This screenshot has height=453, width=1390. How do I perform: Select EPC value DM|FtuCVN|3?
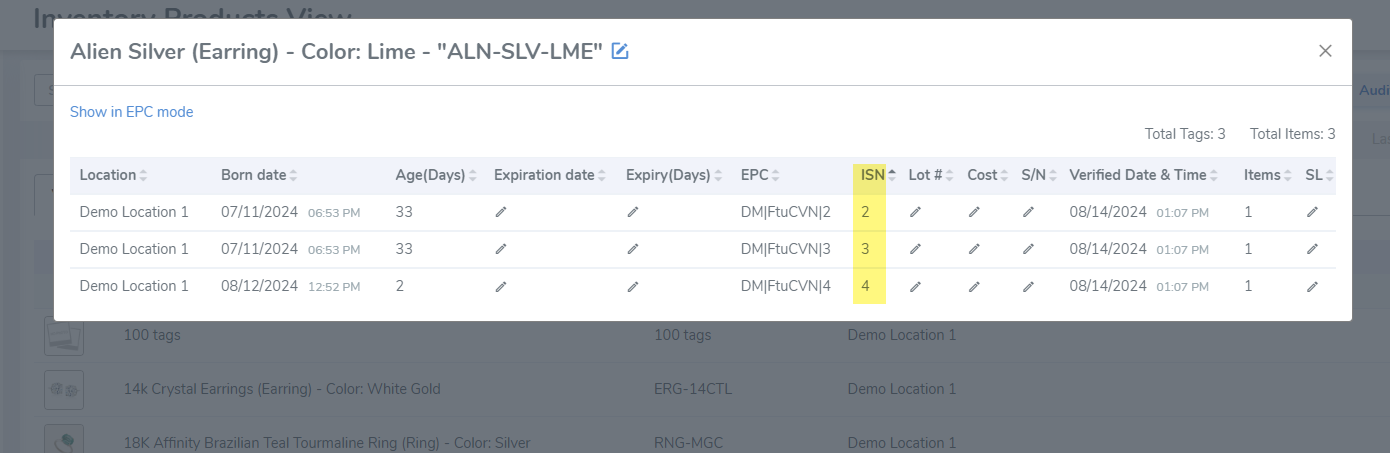(x=786, y=249)
